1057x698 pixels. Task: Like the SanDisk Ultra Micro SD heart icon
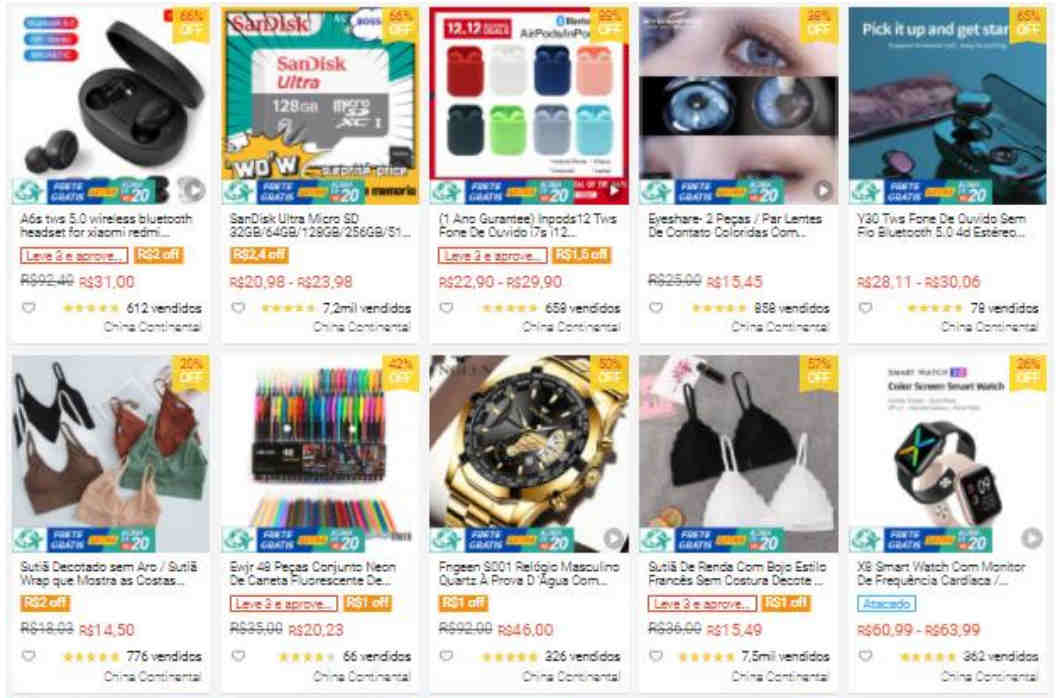(x=238, y=308)
